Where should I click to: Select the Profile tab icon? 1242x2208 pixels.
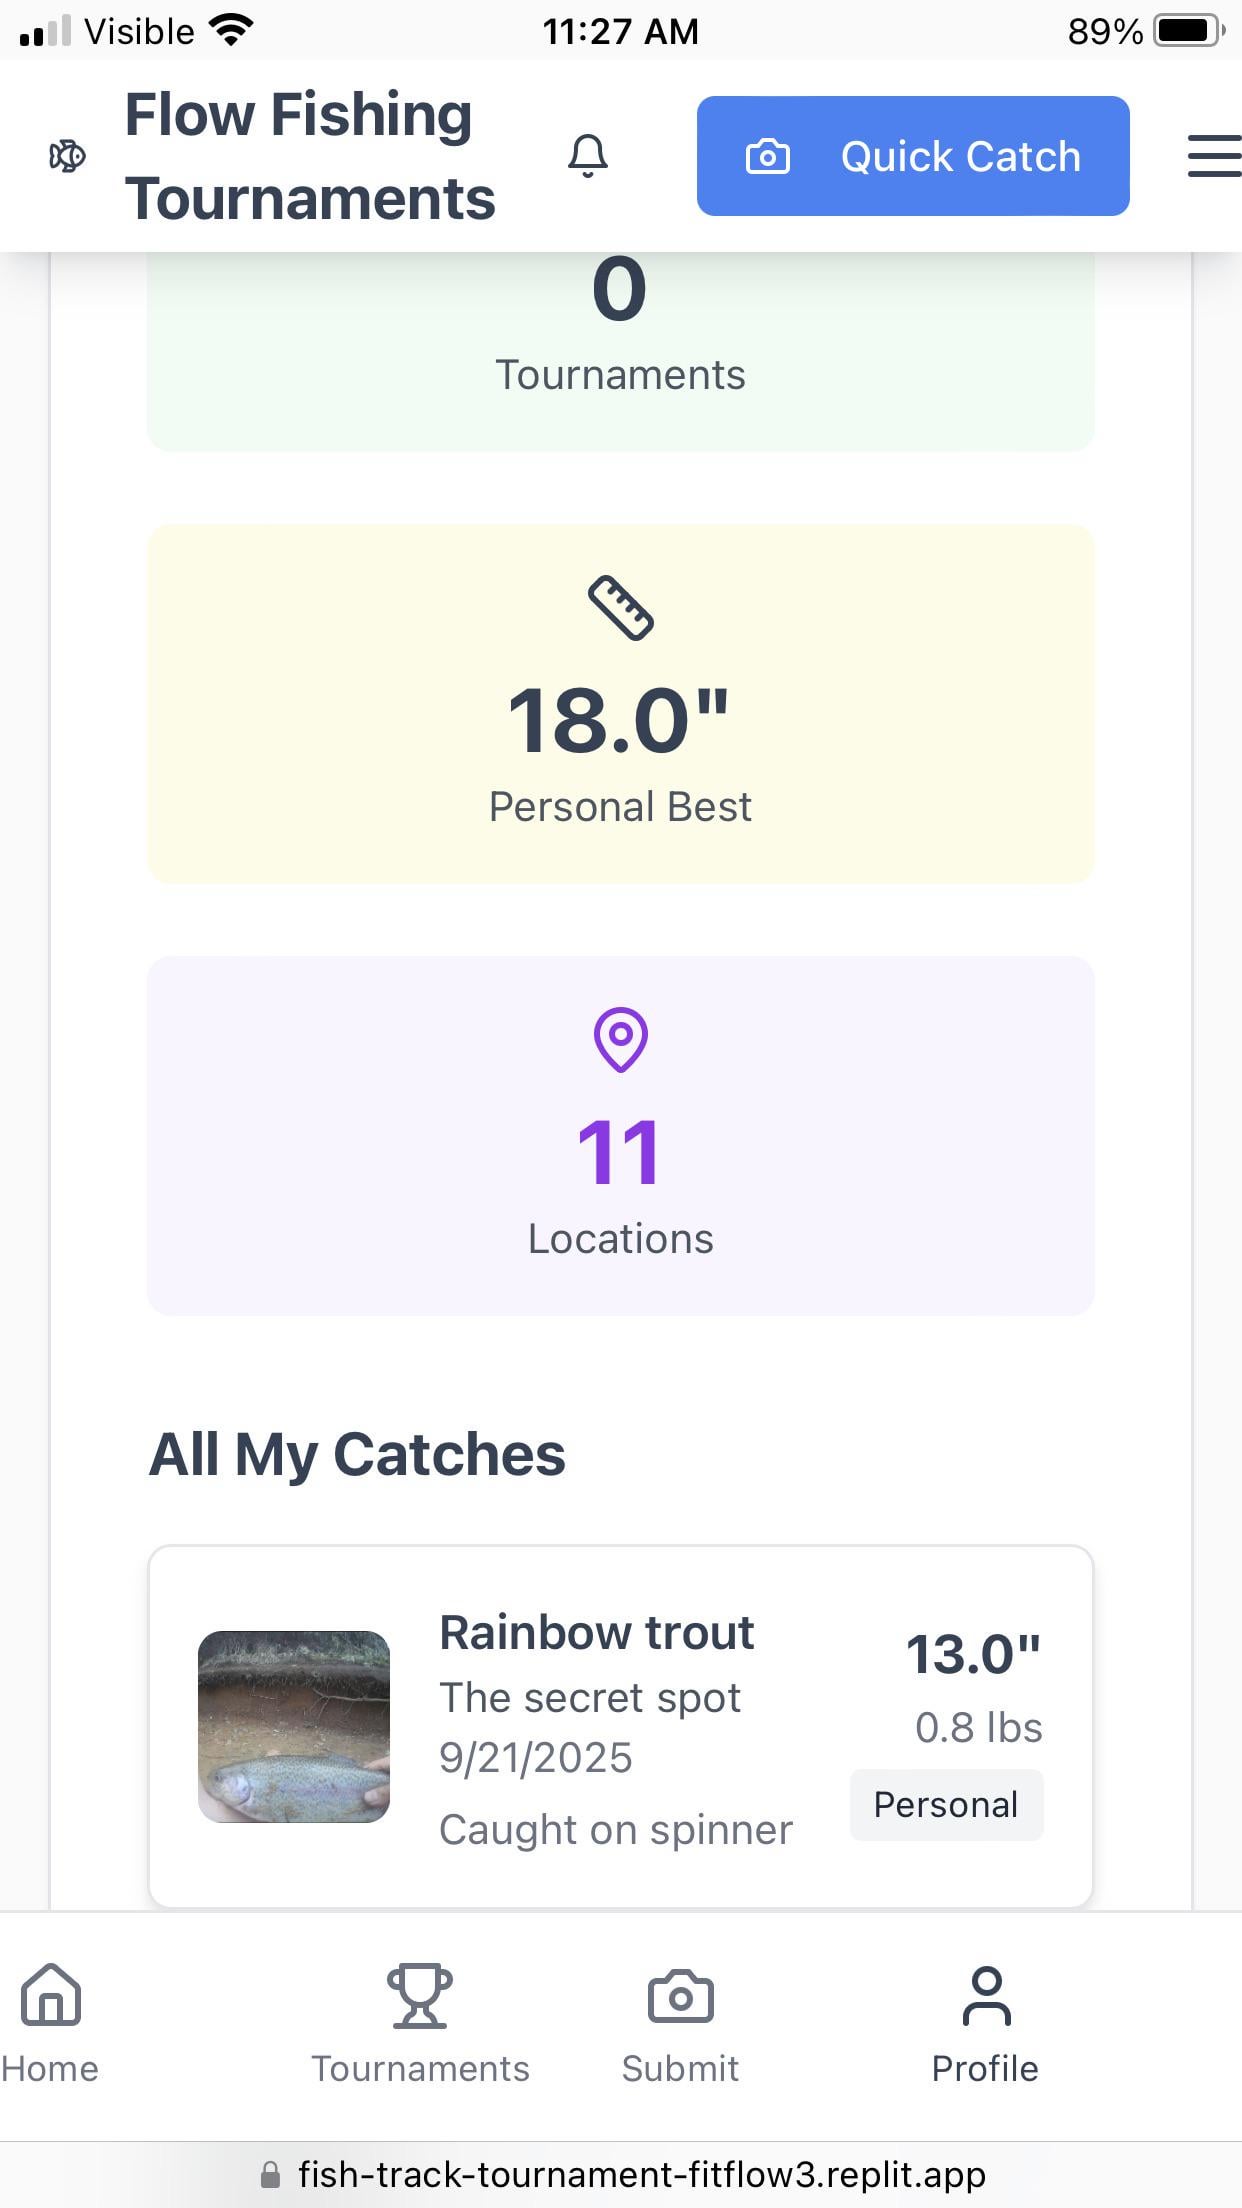986,1996
